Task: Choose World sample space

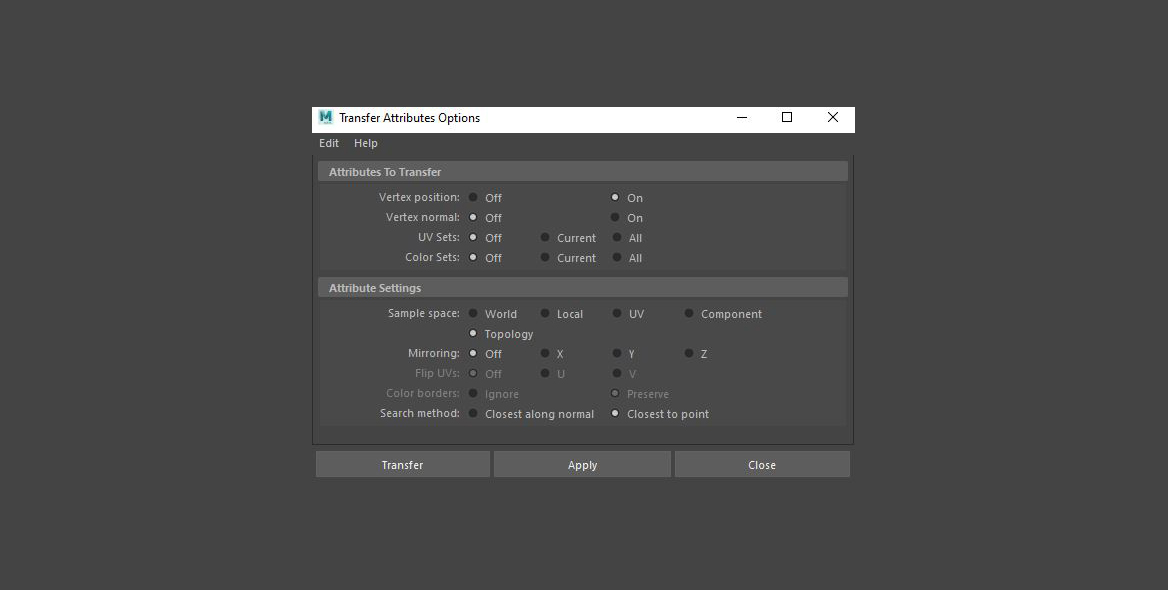Action: coord(473,314)
